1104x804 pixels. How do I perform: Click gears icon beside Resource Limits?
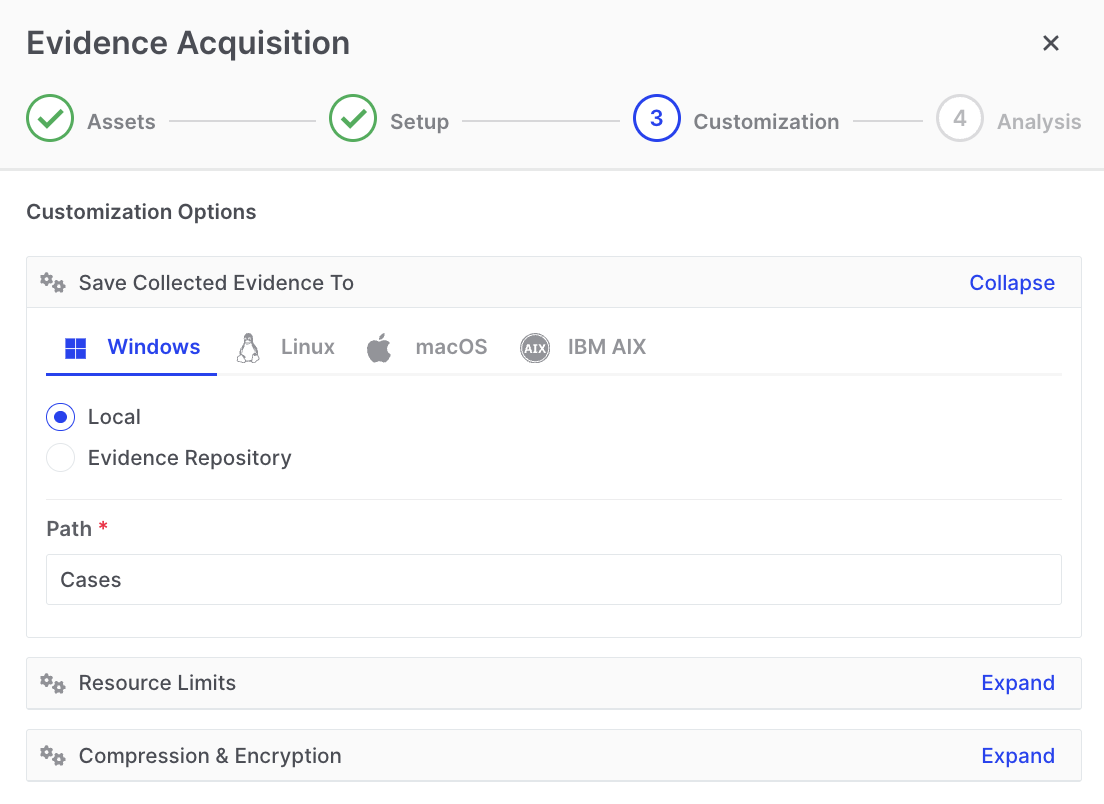[x=53, y=683]
